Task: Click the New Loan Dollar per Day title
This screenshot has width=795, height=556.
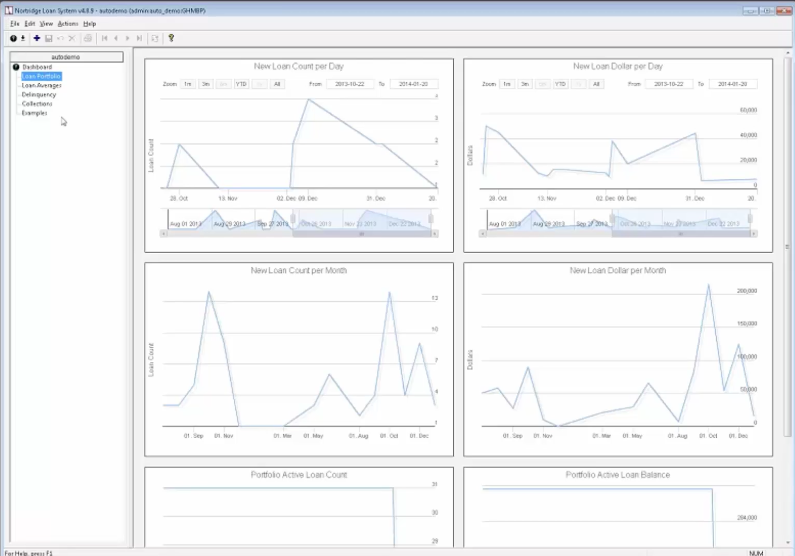Action: [x=618, y=66]
